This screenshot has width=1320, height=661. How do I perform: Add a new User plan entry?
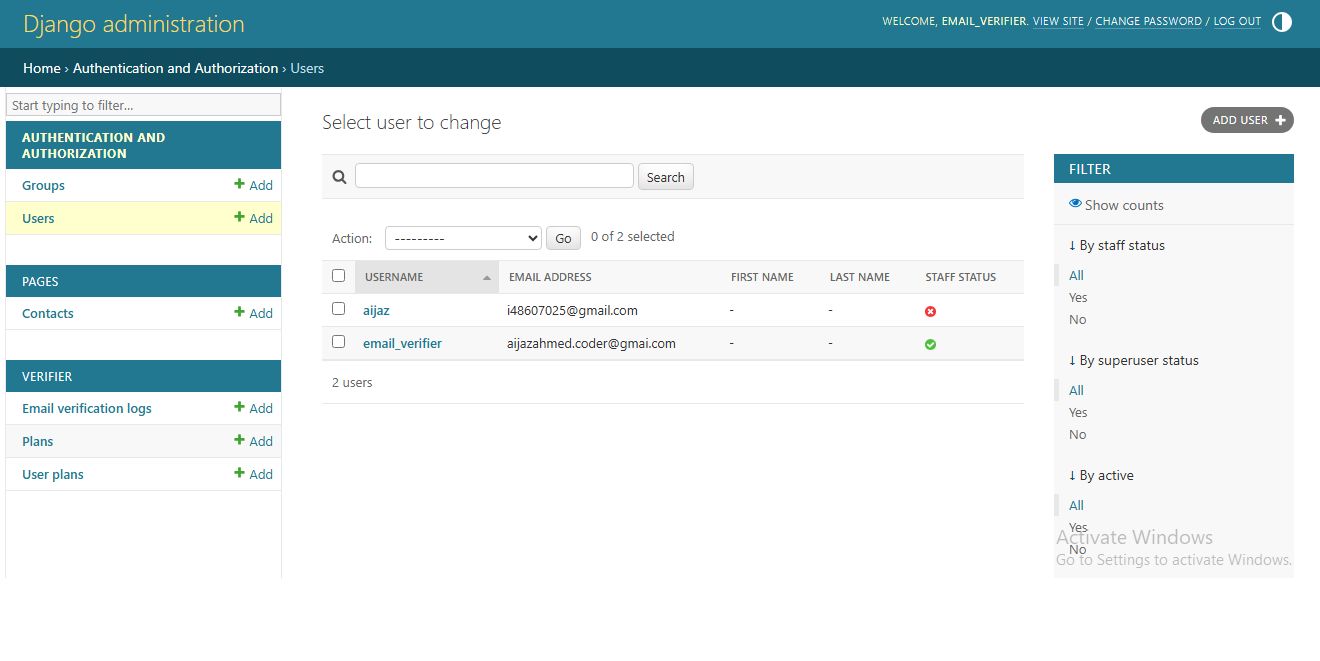point(253,474)
